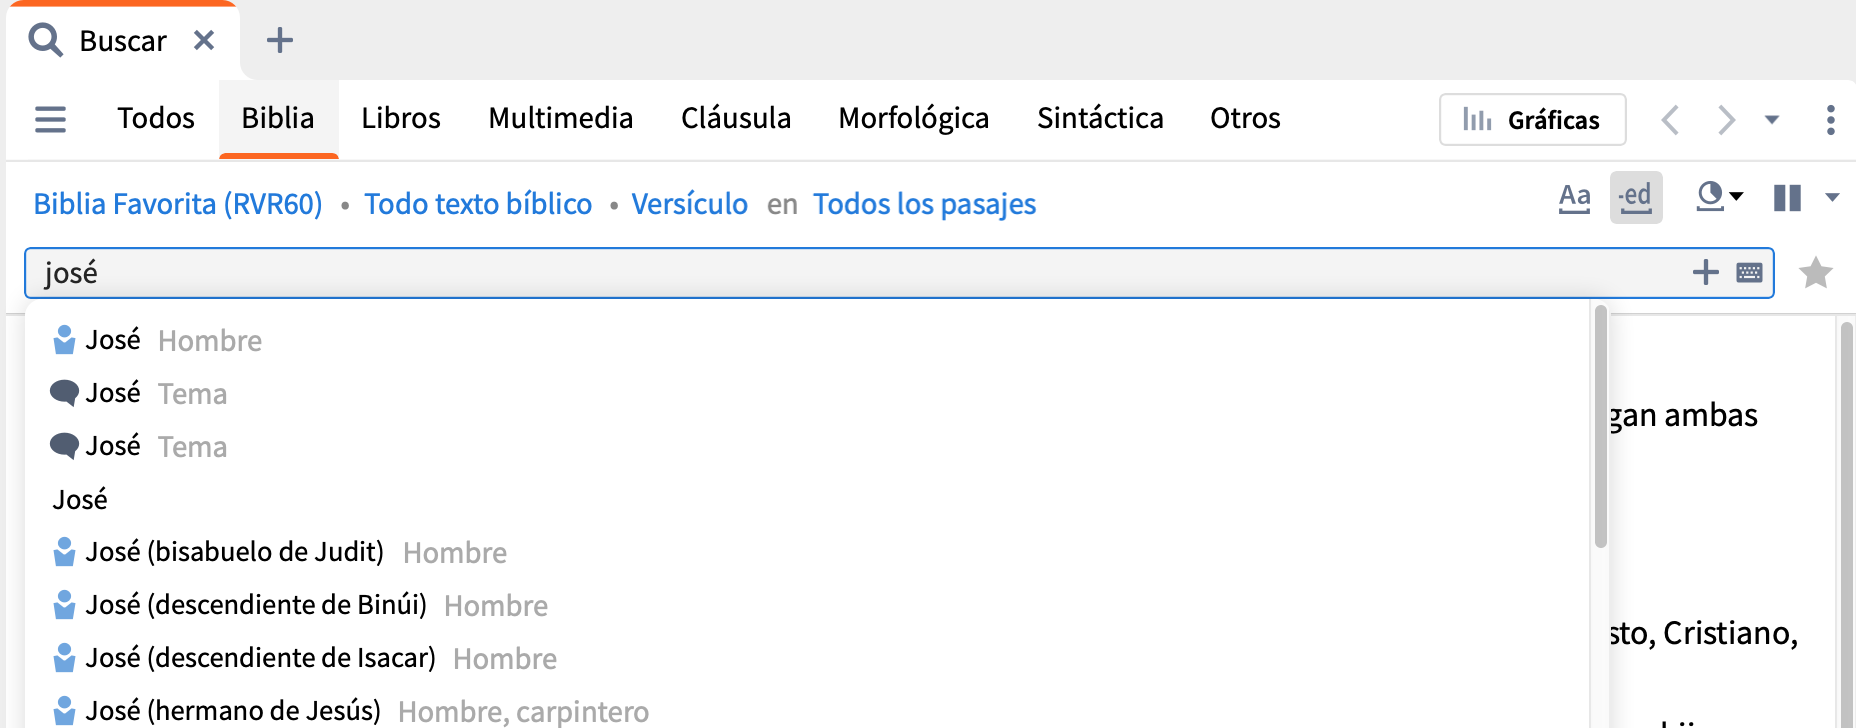The height and width of the screenshot is (728, 1856).
Task: Open a new tab with plus
Action: click(280, 40)
